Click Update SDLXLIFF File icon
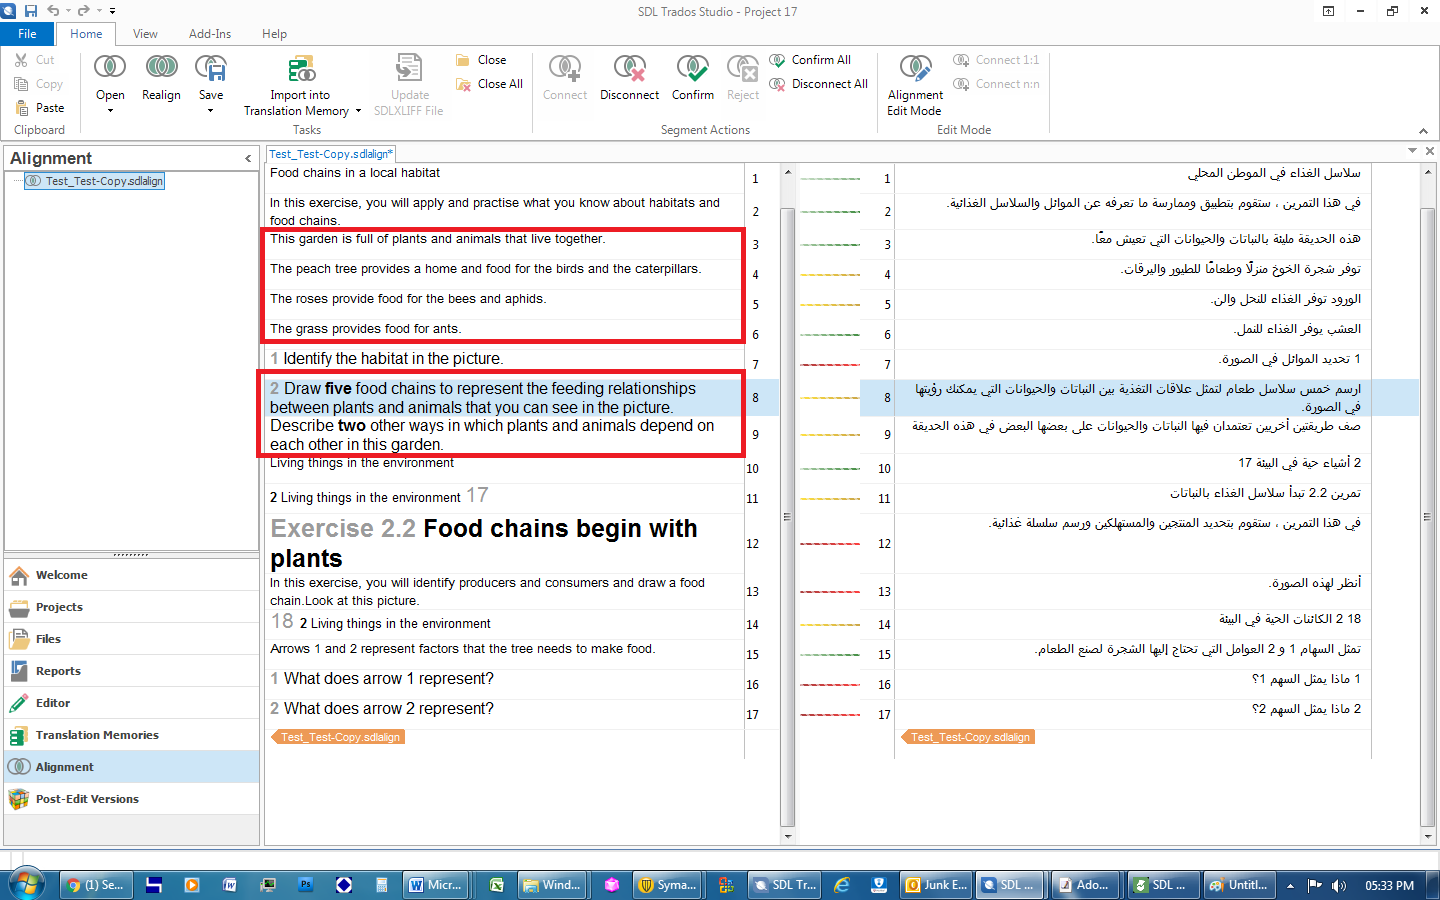Viewport: 1440px width, 900px height. [x=409, y=68]
